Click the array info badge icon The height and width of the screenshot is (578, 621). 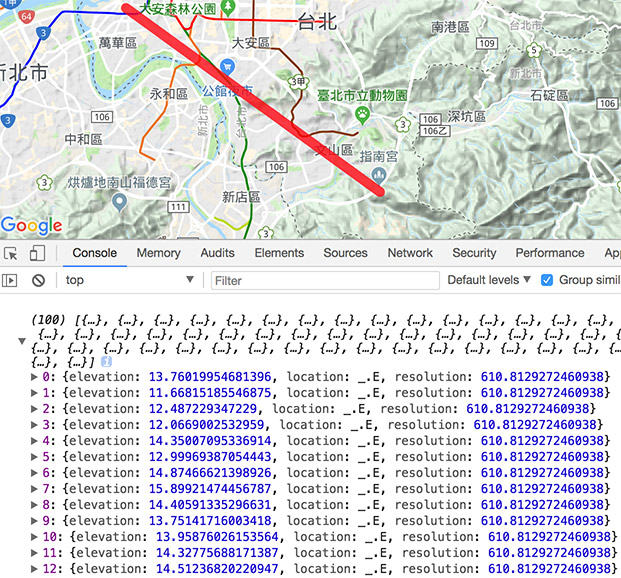click(106, 361)
